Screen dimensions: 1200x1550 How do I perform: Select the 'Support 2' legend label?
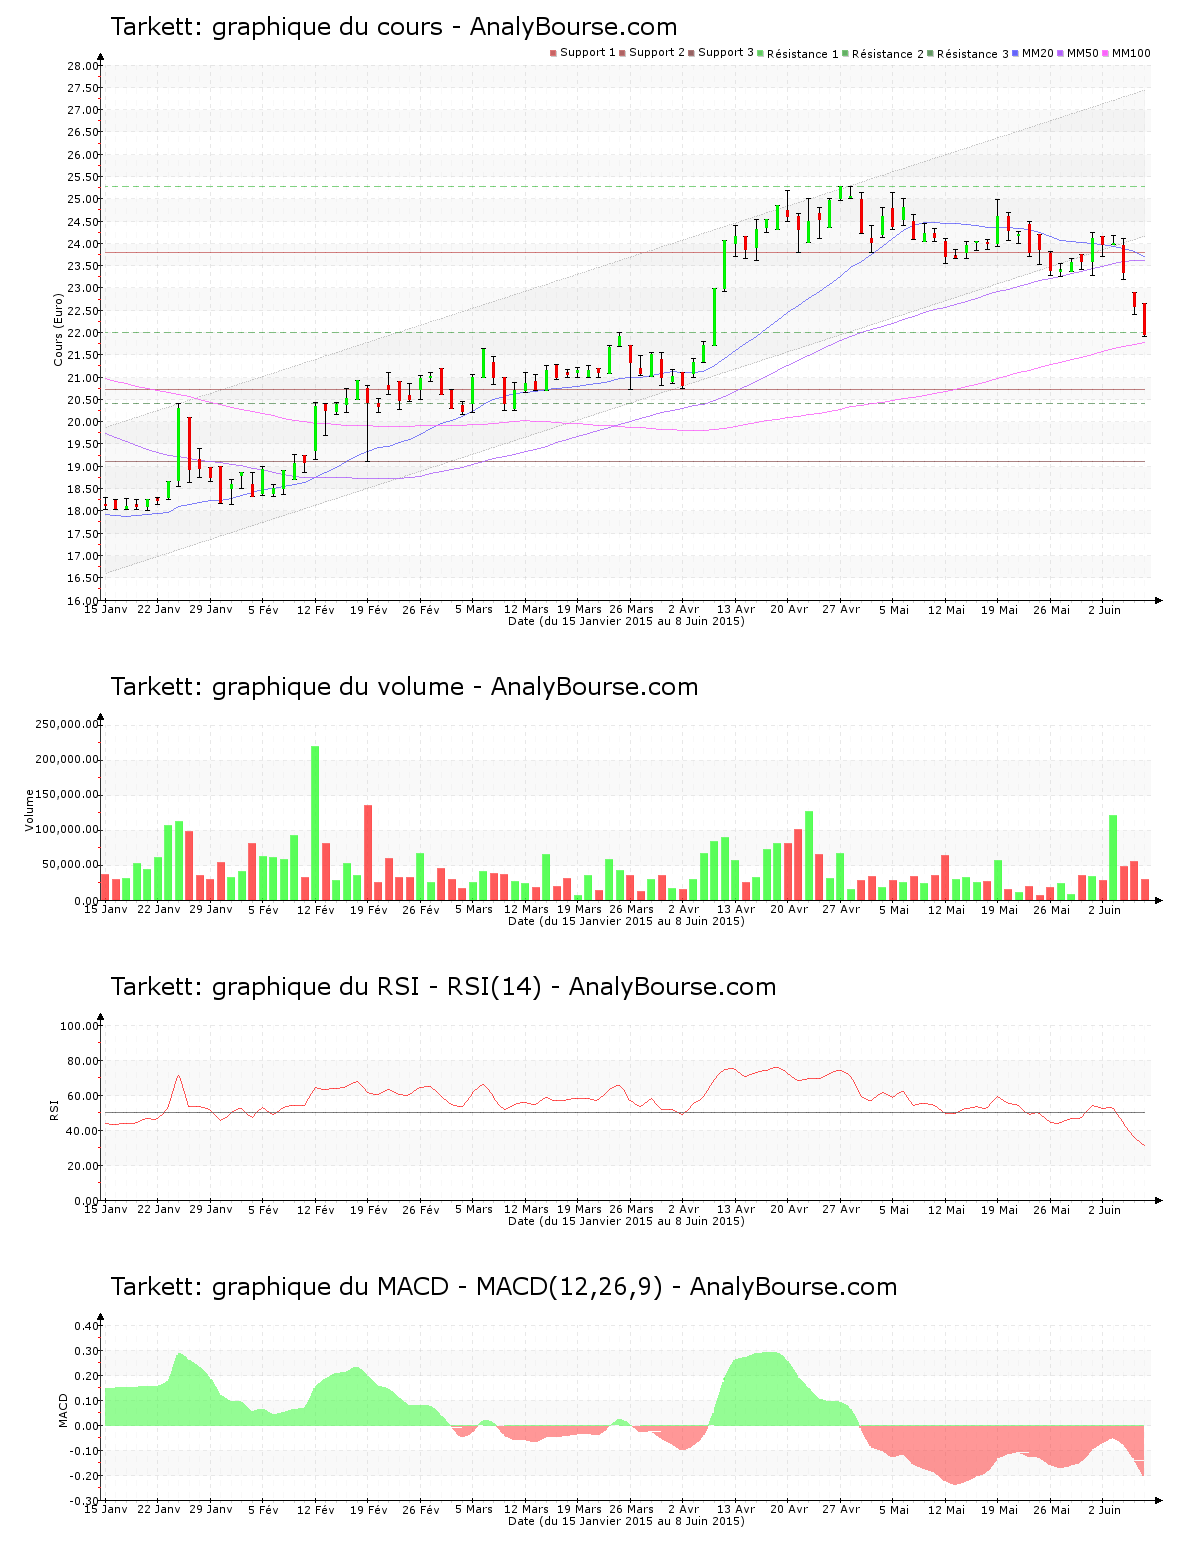click(x=657, y=53)
